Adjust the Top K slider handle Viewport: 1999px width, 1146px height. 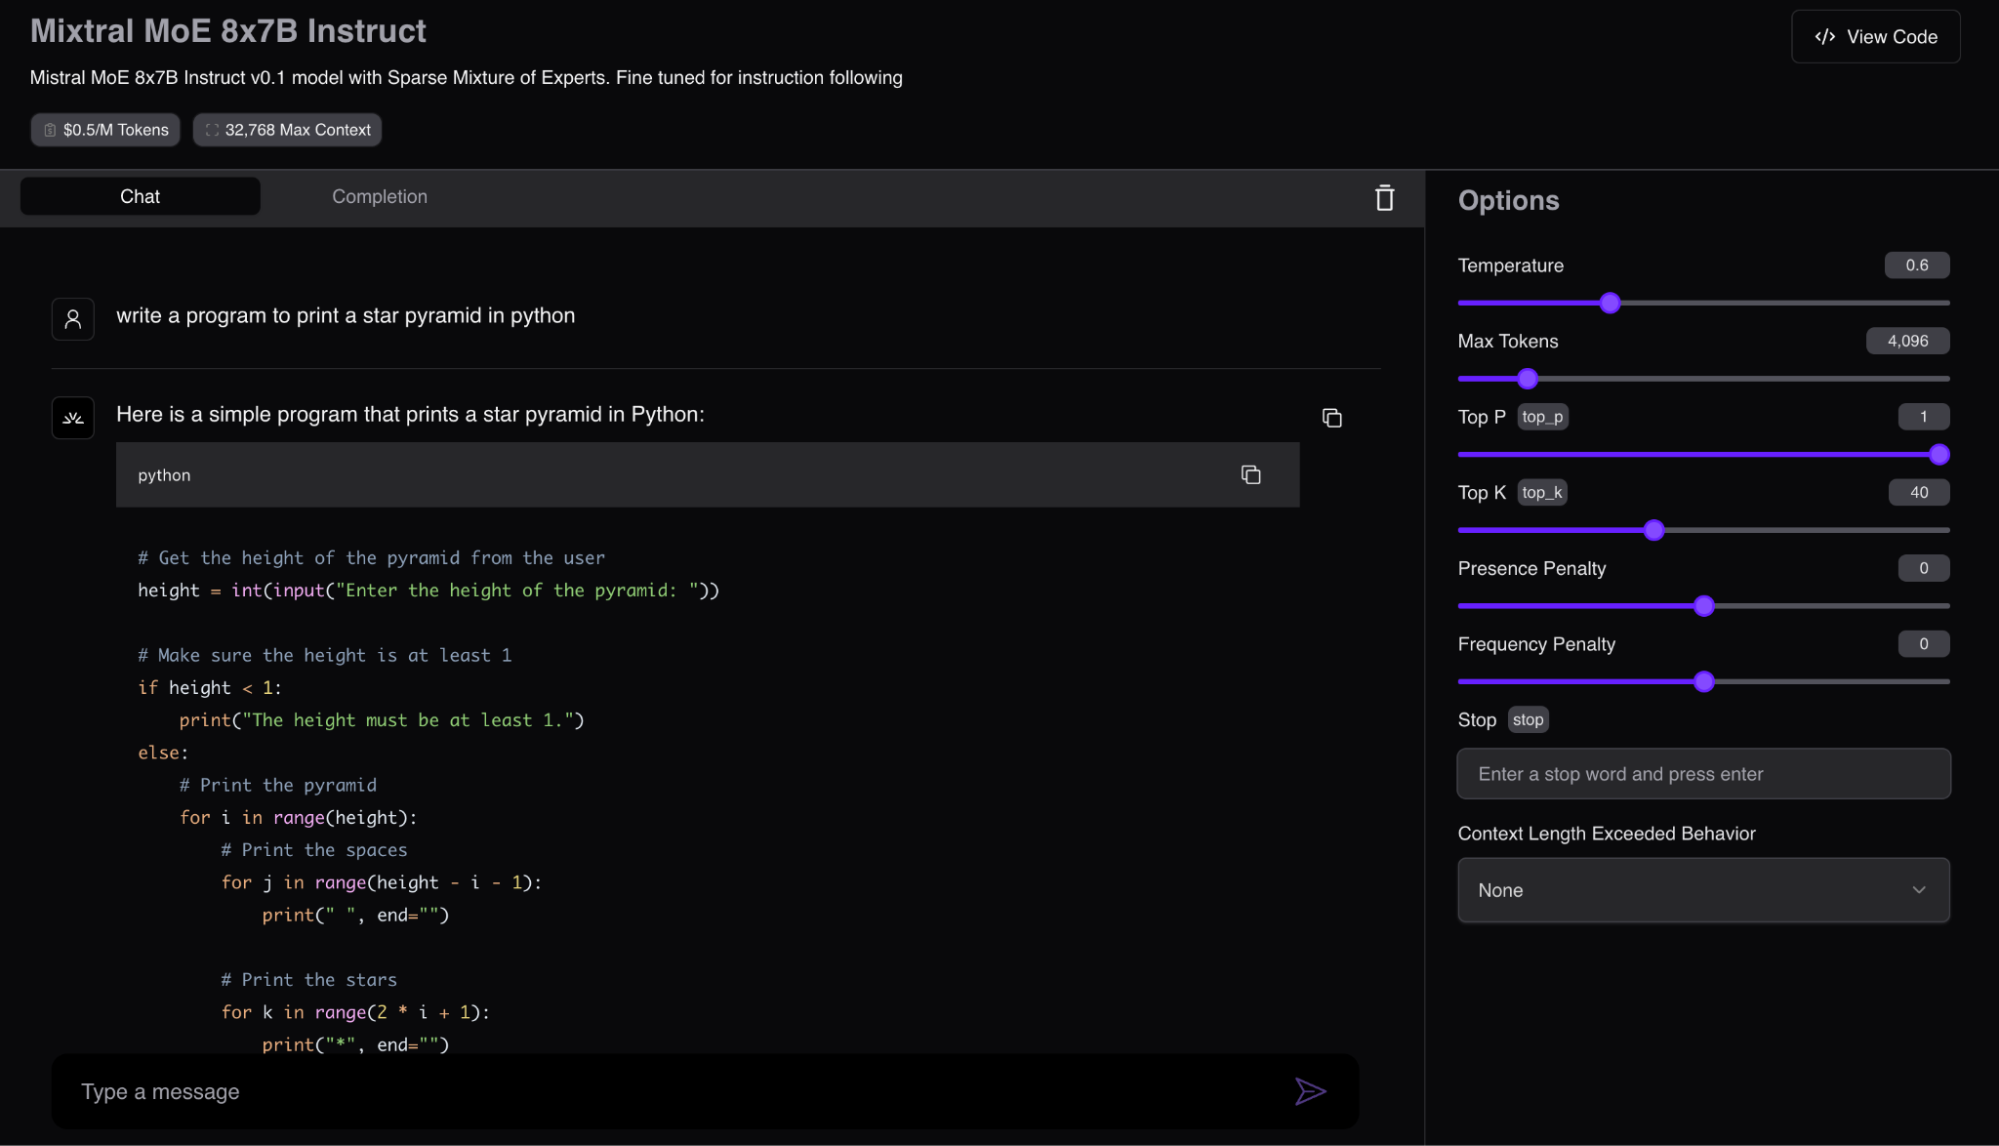point(1654,530)
